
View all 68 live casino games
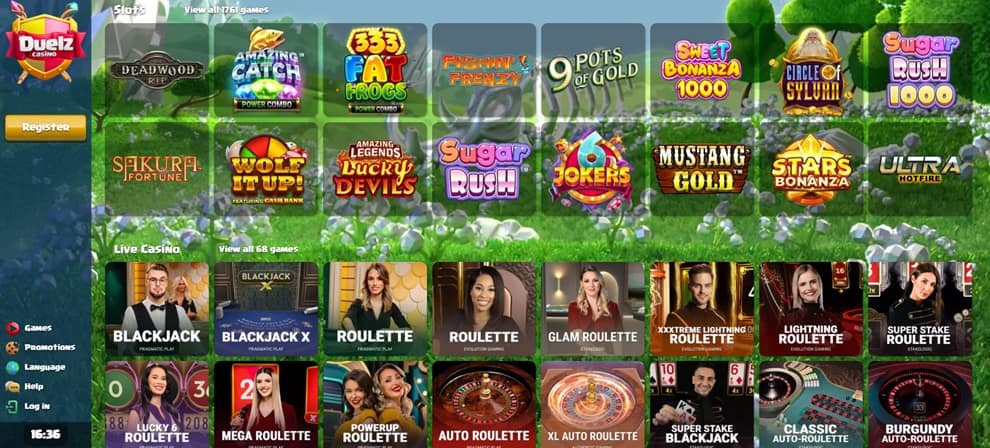[258, 249]
